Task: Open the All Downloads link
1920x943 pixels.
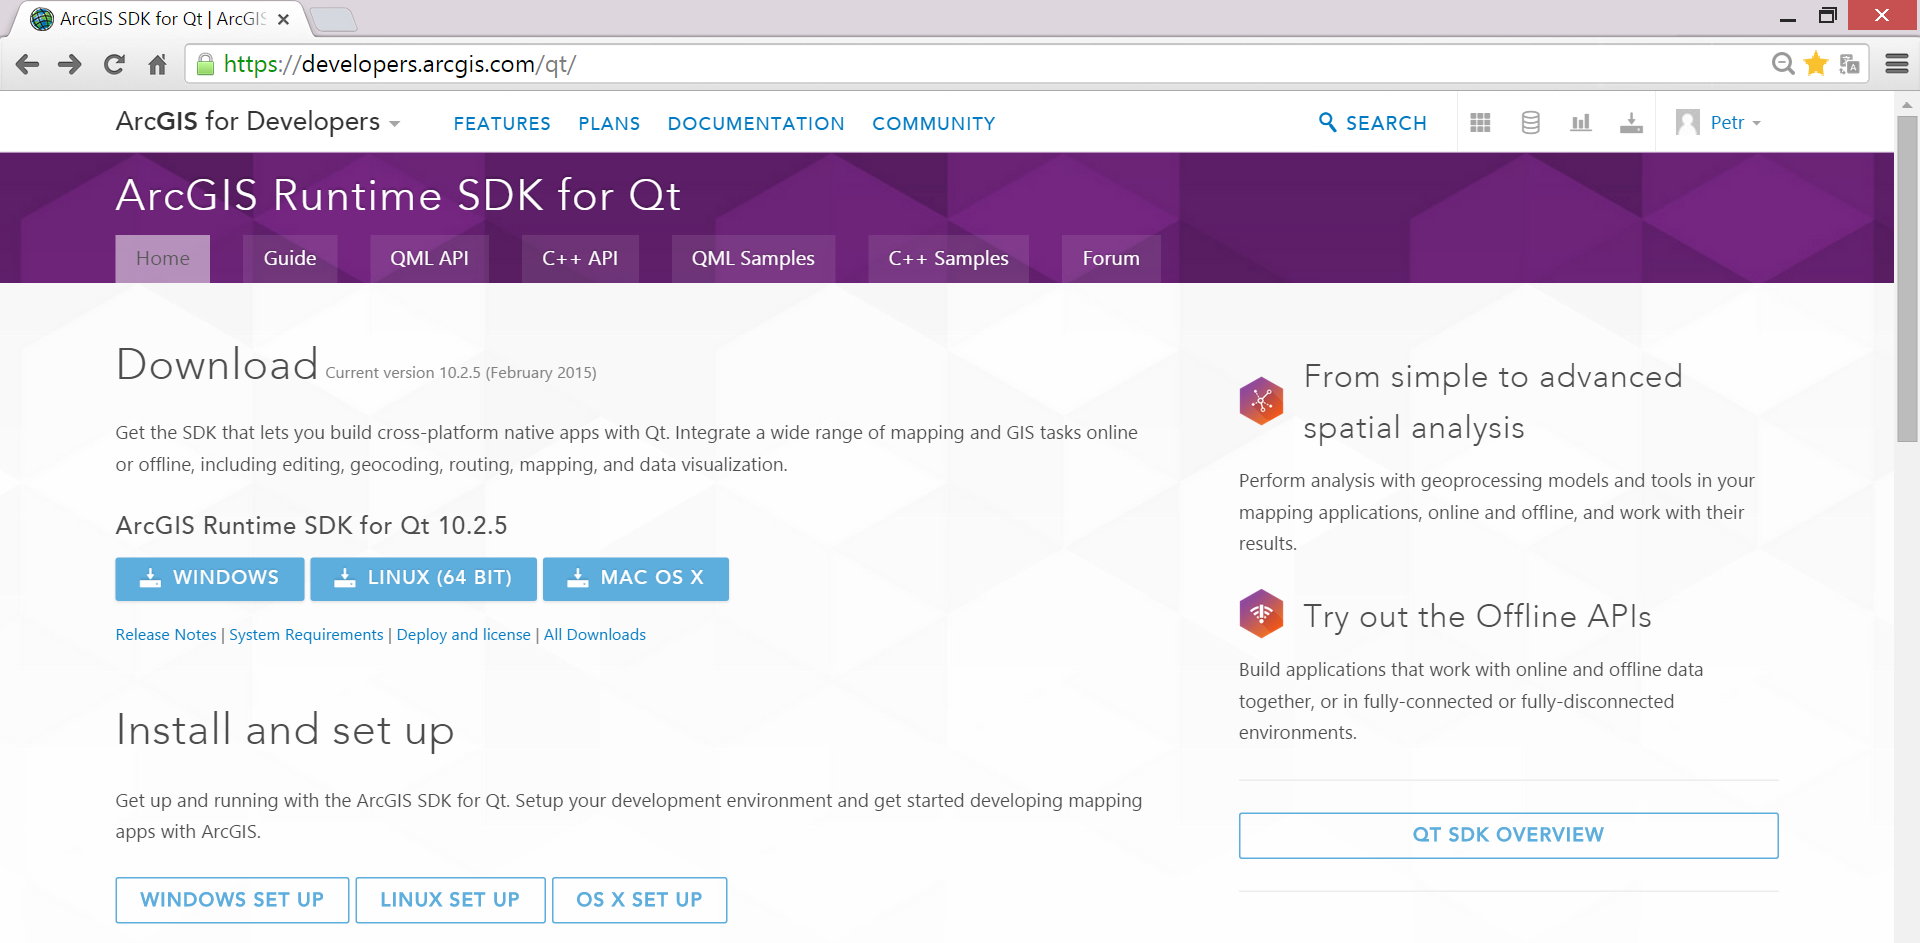Action: point(595,635)
